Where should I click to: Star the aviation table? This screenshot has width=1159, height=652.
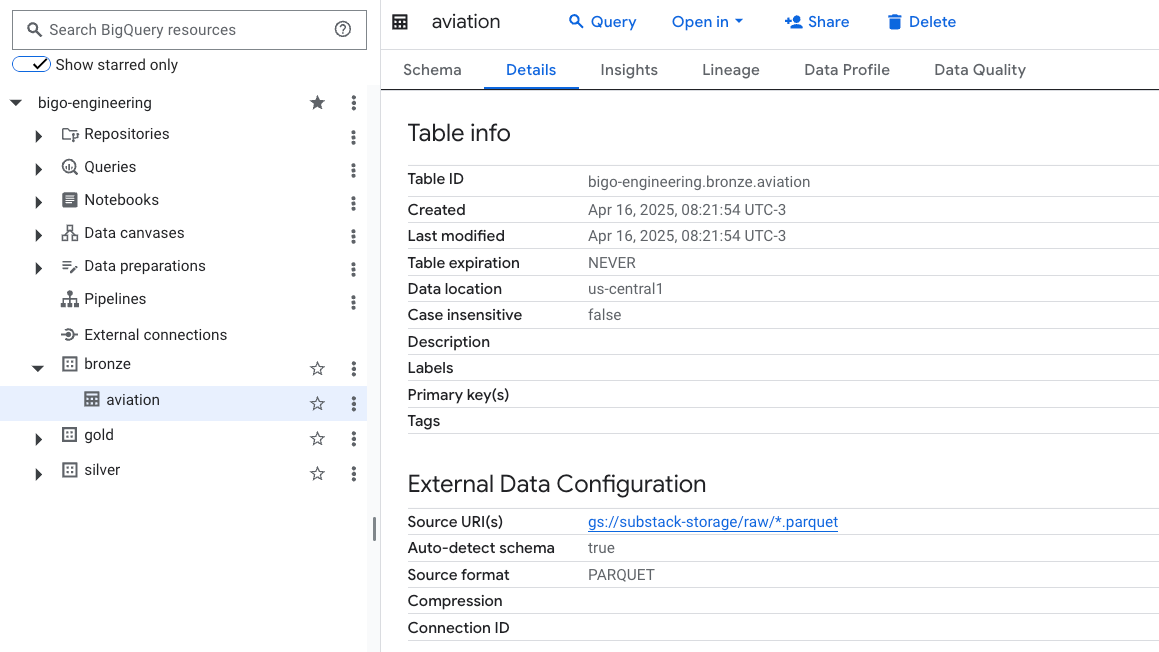click(x=317, y=404)
